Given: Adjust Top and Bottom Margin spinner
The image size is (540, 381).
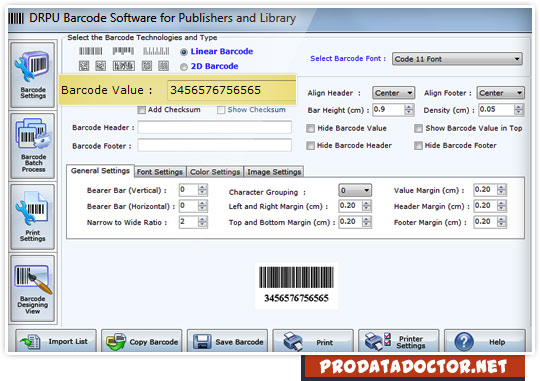Looking at the screenshot, I should click(x=366, y=222).
